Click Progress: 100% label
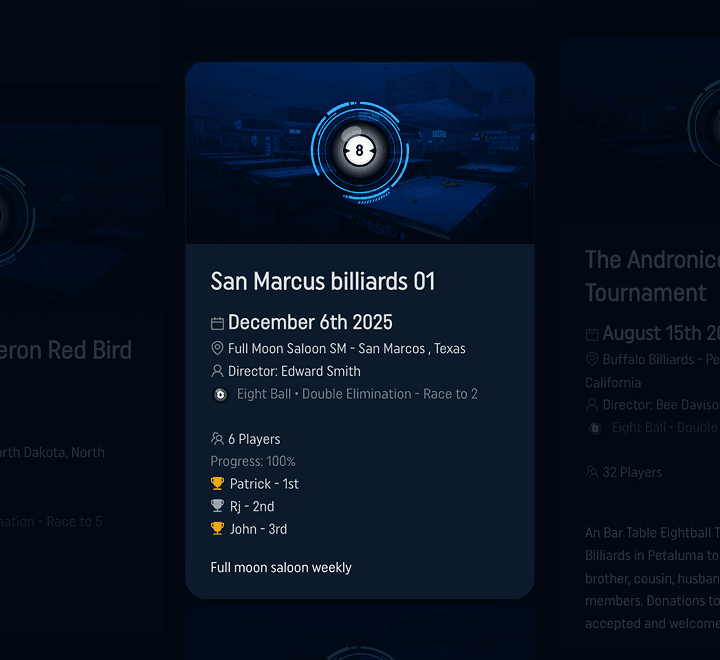The width and height of the screenshot is (720, 660). [x=253, y=461]
